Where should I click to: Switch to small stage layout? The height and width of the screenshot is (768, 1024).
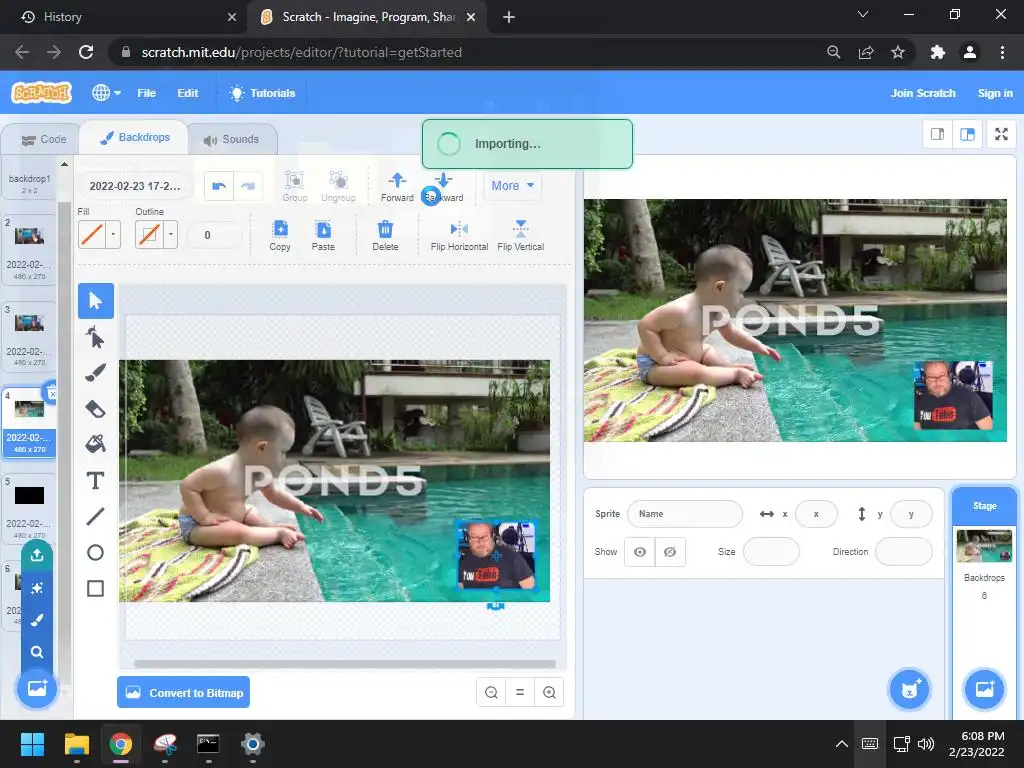pos(937,135)
